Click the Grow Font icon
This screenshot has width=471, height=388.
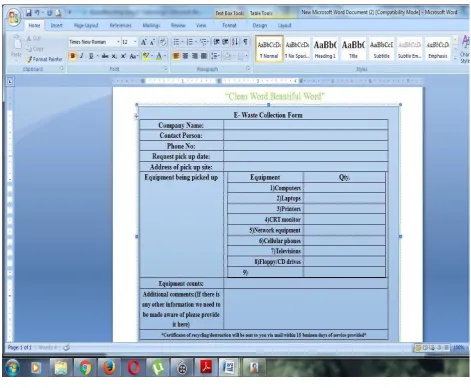tap(144, 42)
